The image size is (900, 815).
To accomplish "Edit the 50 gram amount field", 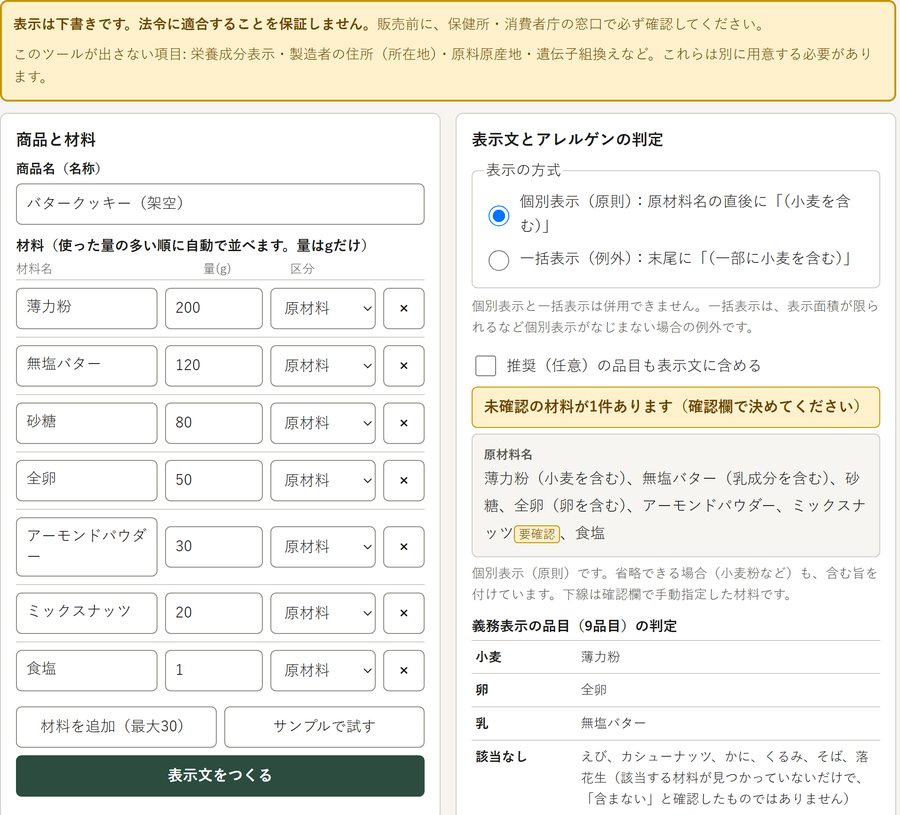I will click(214, 480).
